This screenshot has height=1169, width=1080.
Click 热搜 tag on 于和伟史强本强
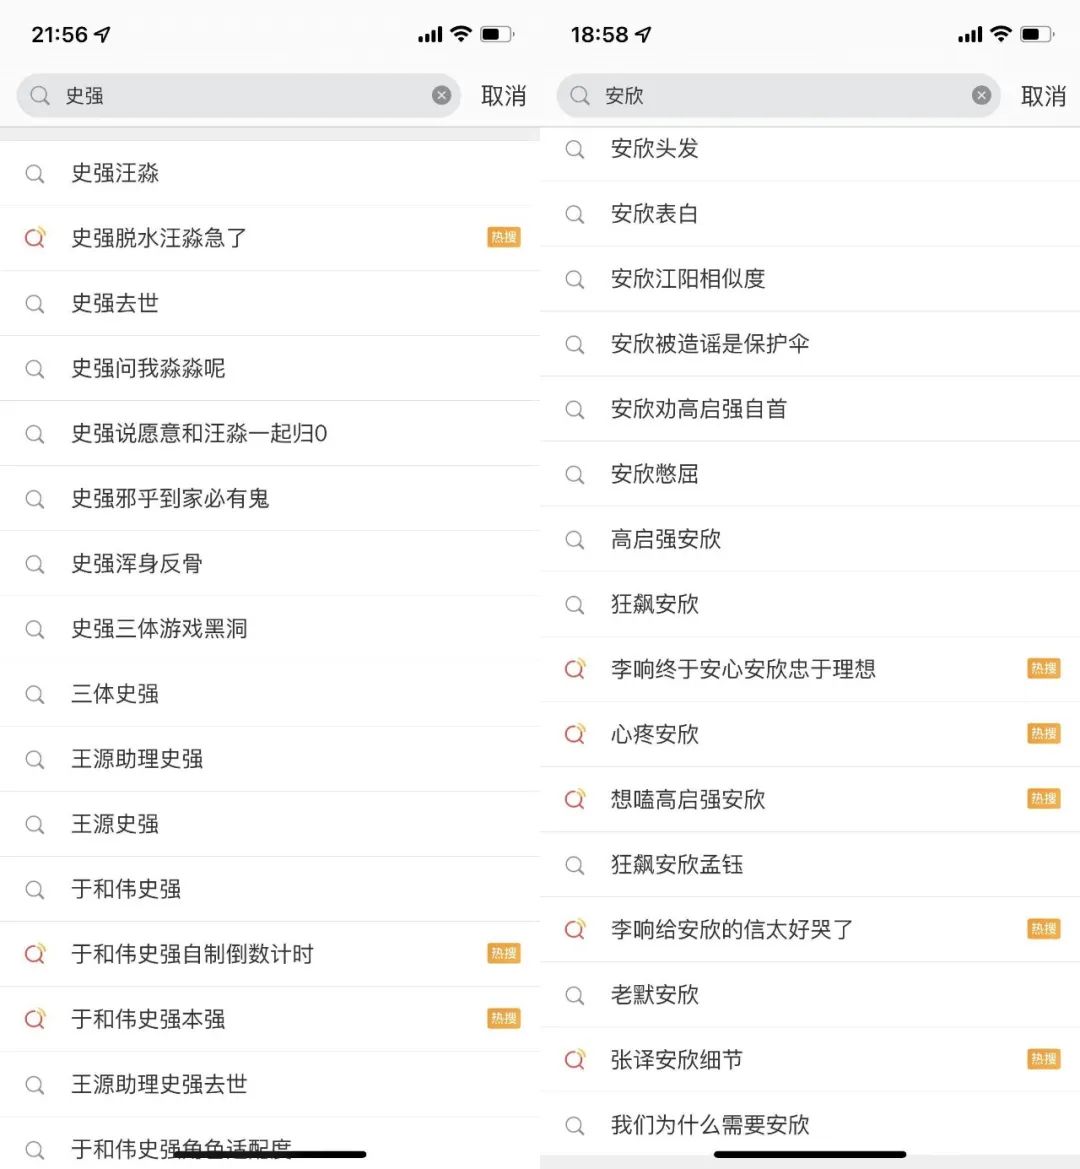point(503,1019)
